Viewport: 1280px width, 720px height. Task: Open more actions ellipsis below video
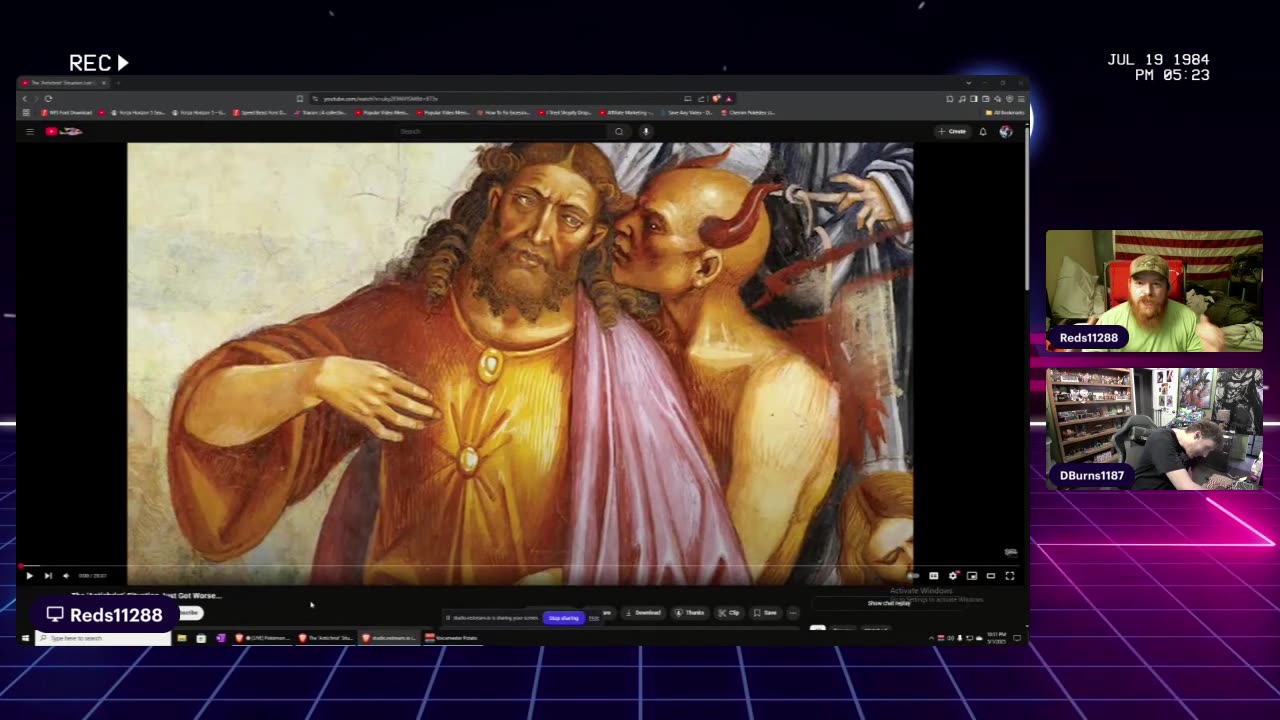pos(793,613)
